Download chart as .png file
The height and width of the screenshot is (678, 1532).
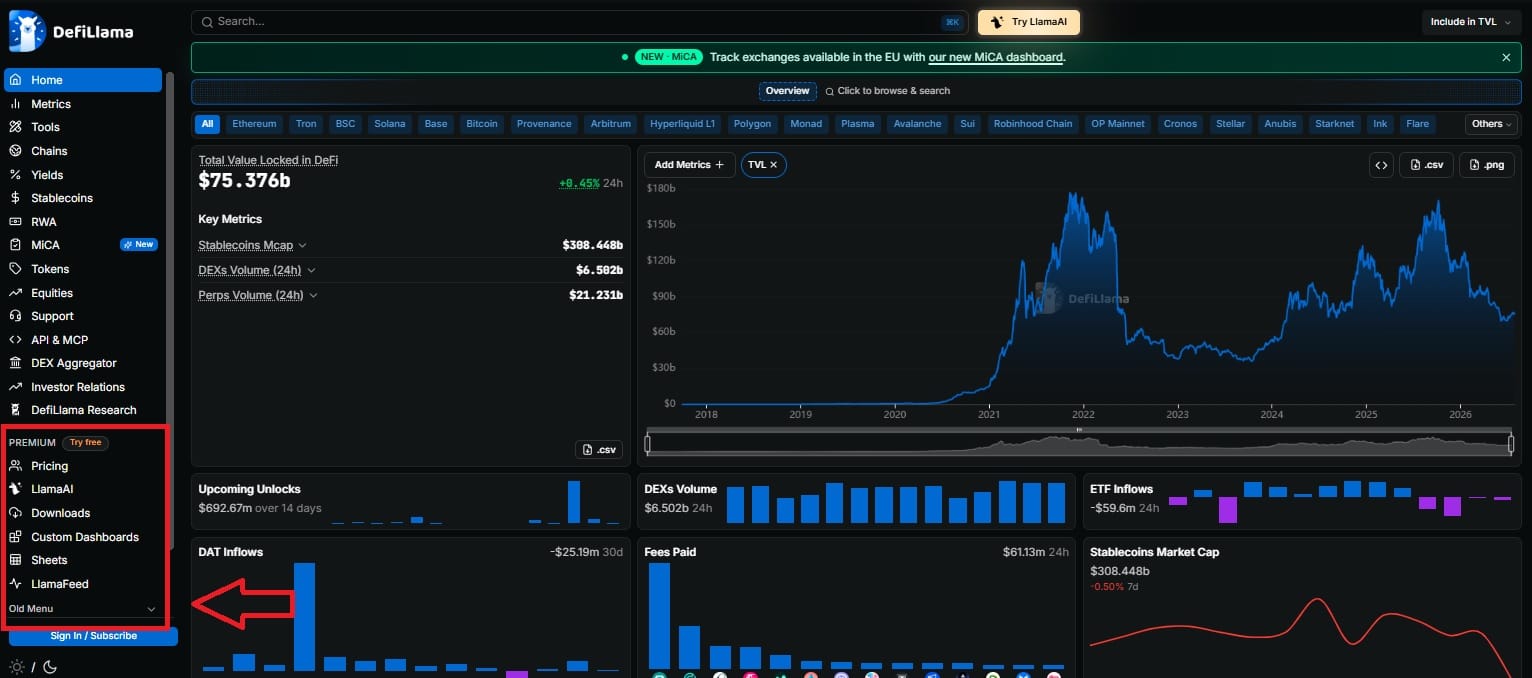[x=1487, y=165]
